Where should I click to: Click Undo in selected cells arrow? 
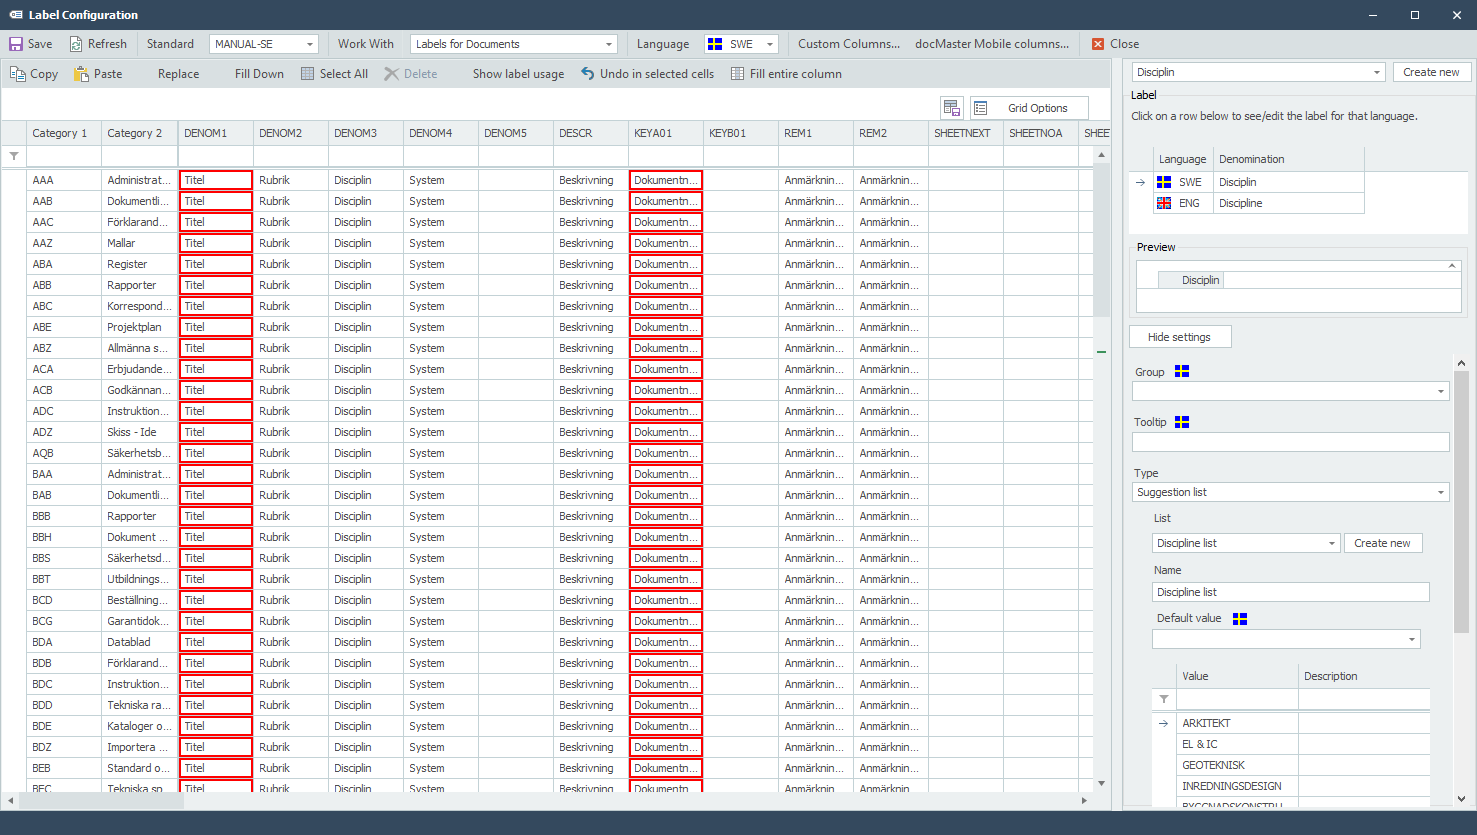pos(588,74)
